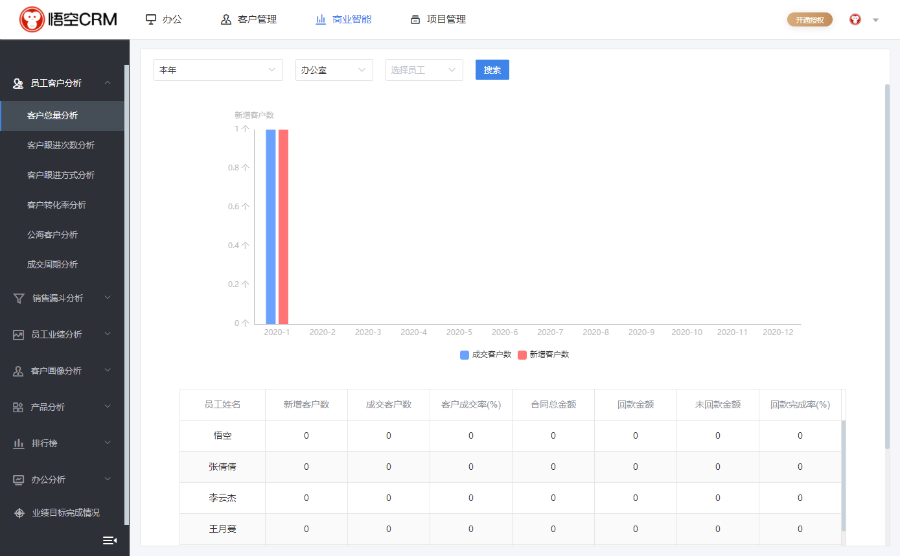Viewport: 900px width, 556px height.
Task: Click the people icon beside 客户画像分析
Action: click(x=18, y=371)
